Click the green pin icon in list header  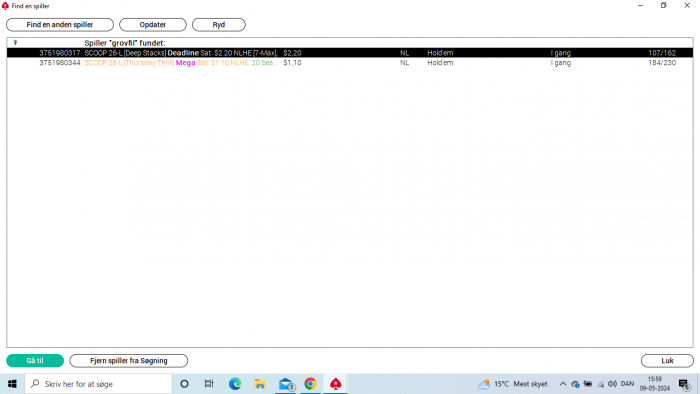(x=15, y=43)
